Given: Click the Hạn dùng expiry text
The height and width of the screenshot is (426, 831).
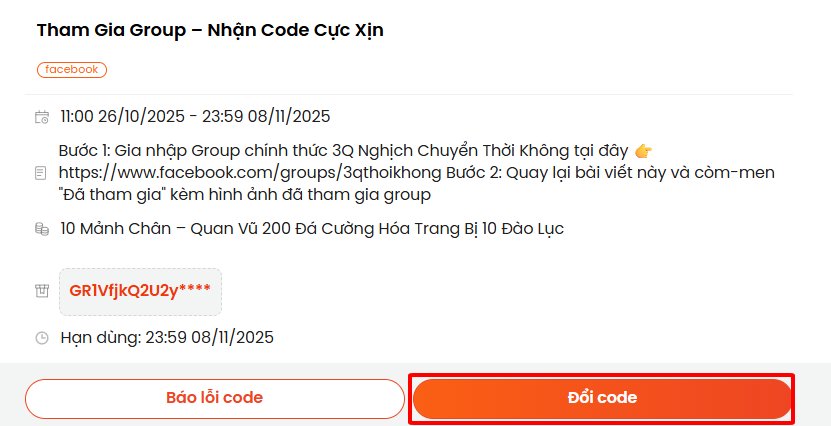Looking at the screenshot, I should coord(167,337).
